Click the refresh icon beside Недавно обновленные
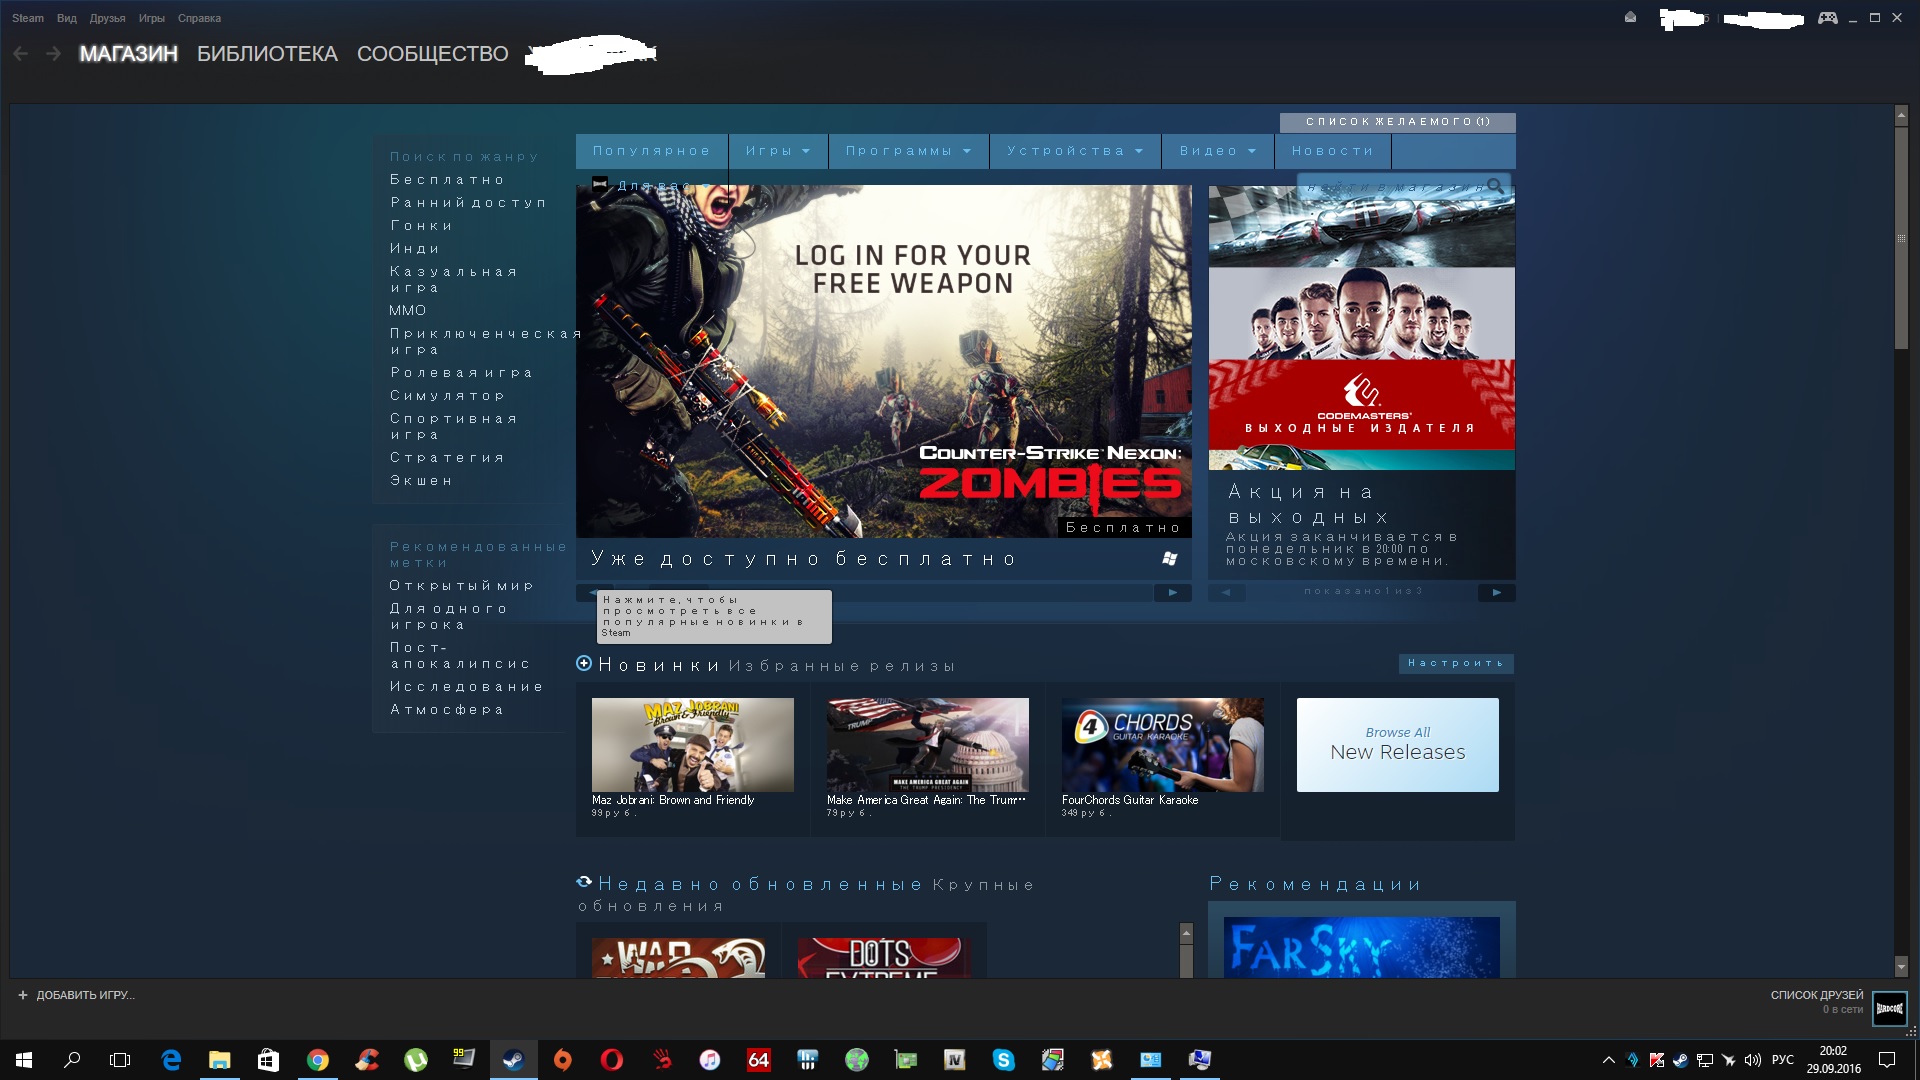 pos(585,883)
